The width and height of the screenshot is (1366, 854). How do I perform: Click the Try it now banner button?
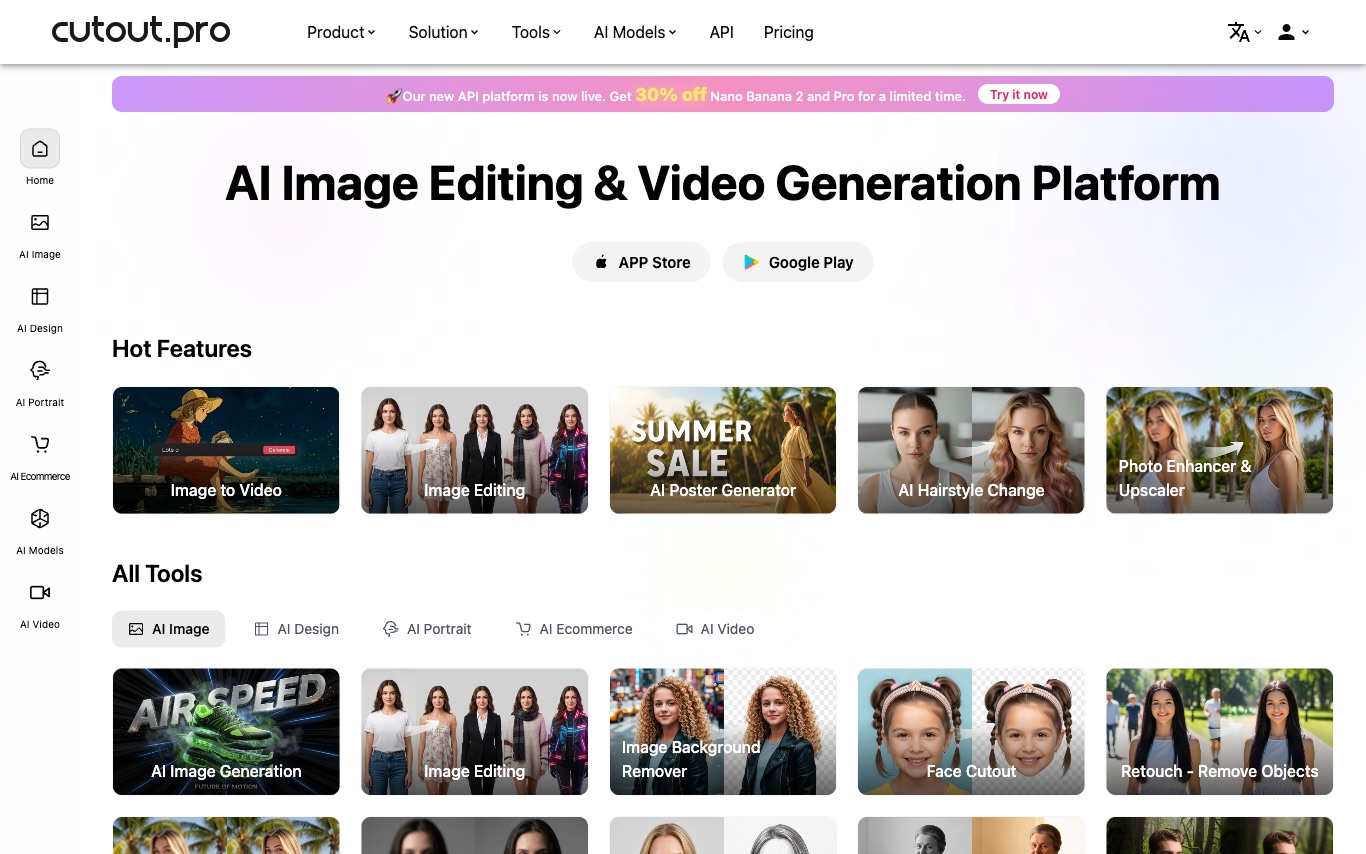click(x=1018, y=95)
